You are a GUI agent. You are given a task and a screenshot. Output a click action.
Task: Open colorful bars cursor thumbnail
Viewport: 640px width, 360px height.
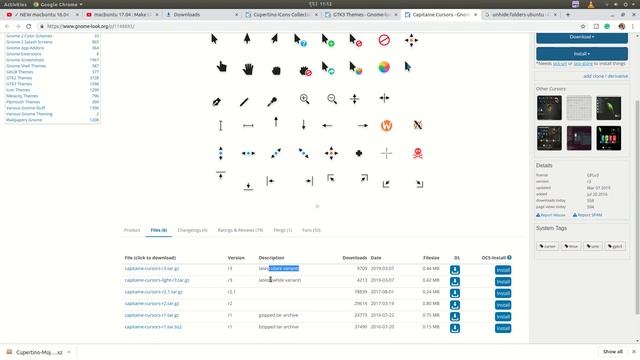[609, 138]
